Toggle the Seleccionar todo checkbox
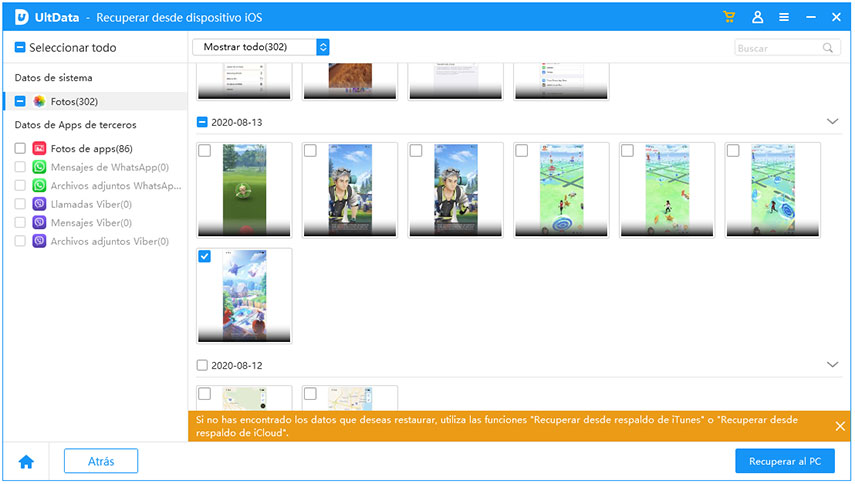 click(x=20, y=47)
